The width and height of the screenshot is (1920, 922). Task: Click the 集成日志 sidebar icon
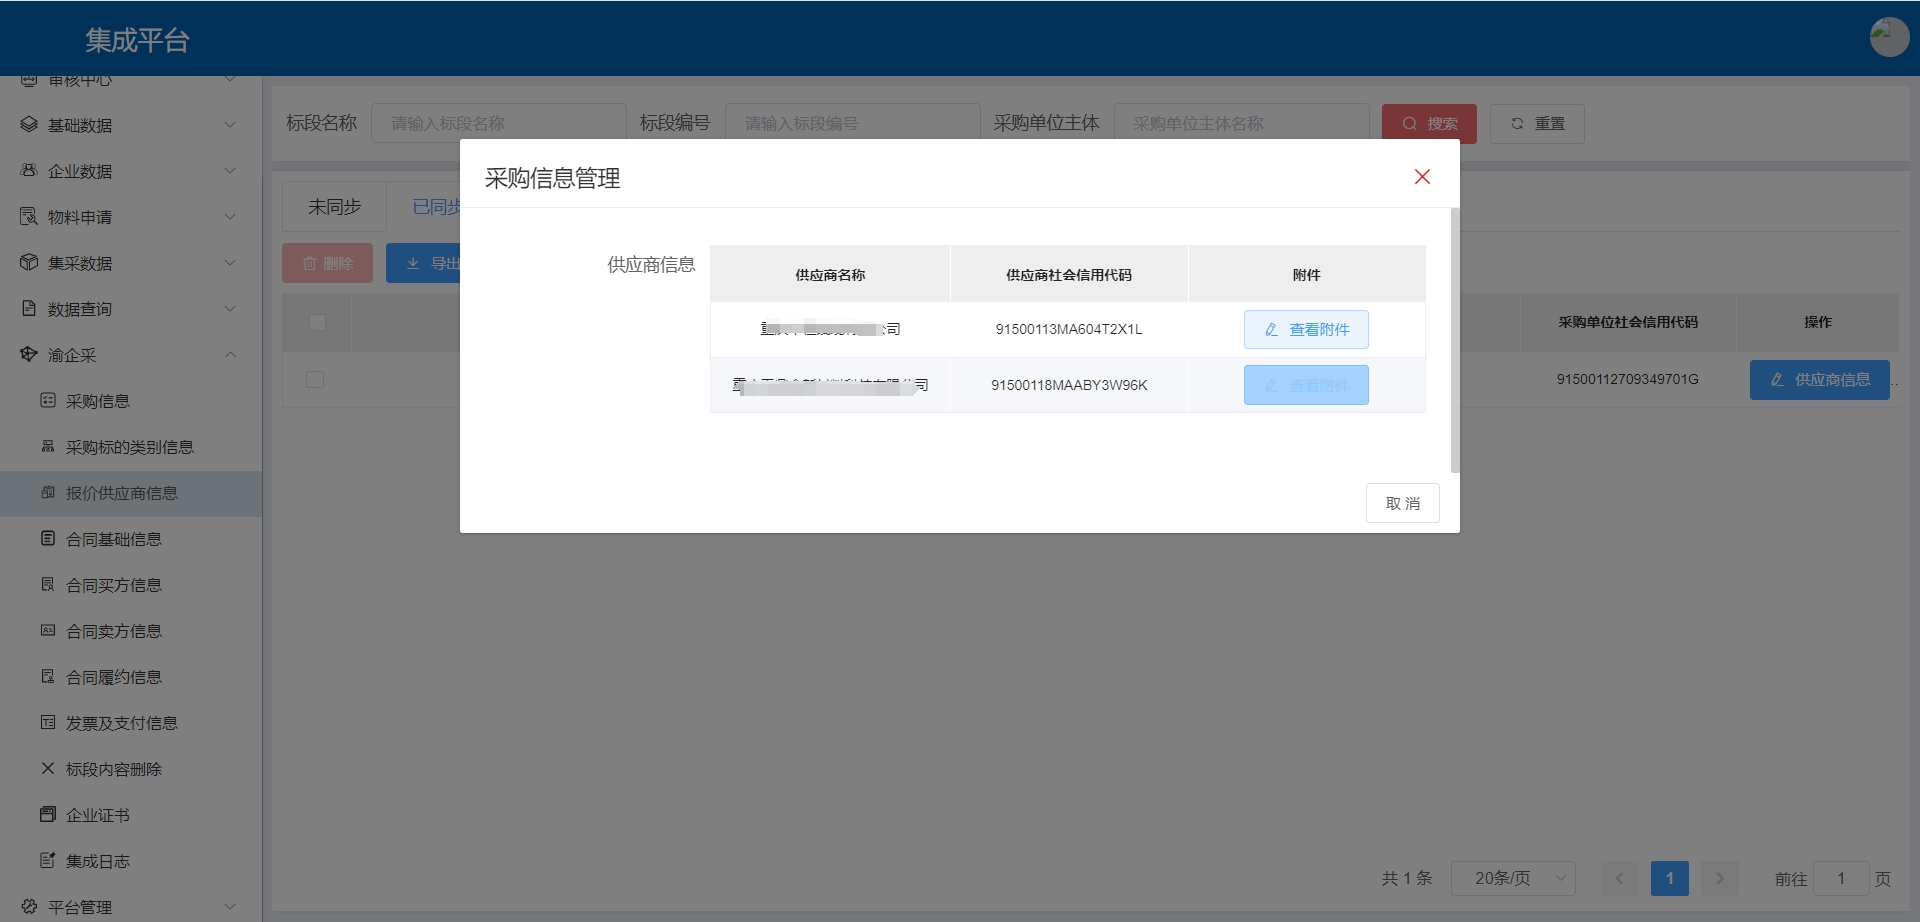(48, 861)
